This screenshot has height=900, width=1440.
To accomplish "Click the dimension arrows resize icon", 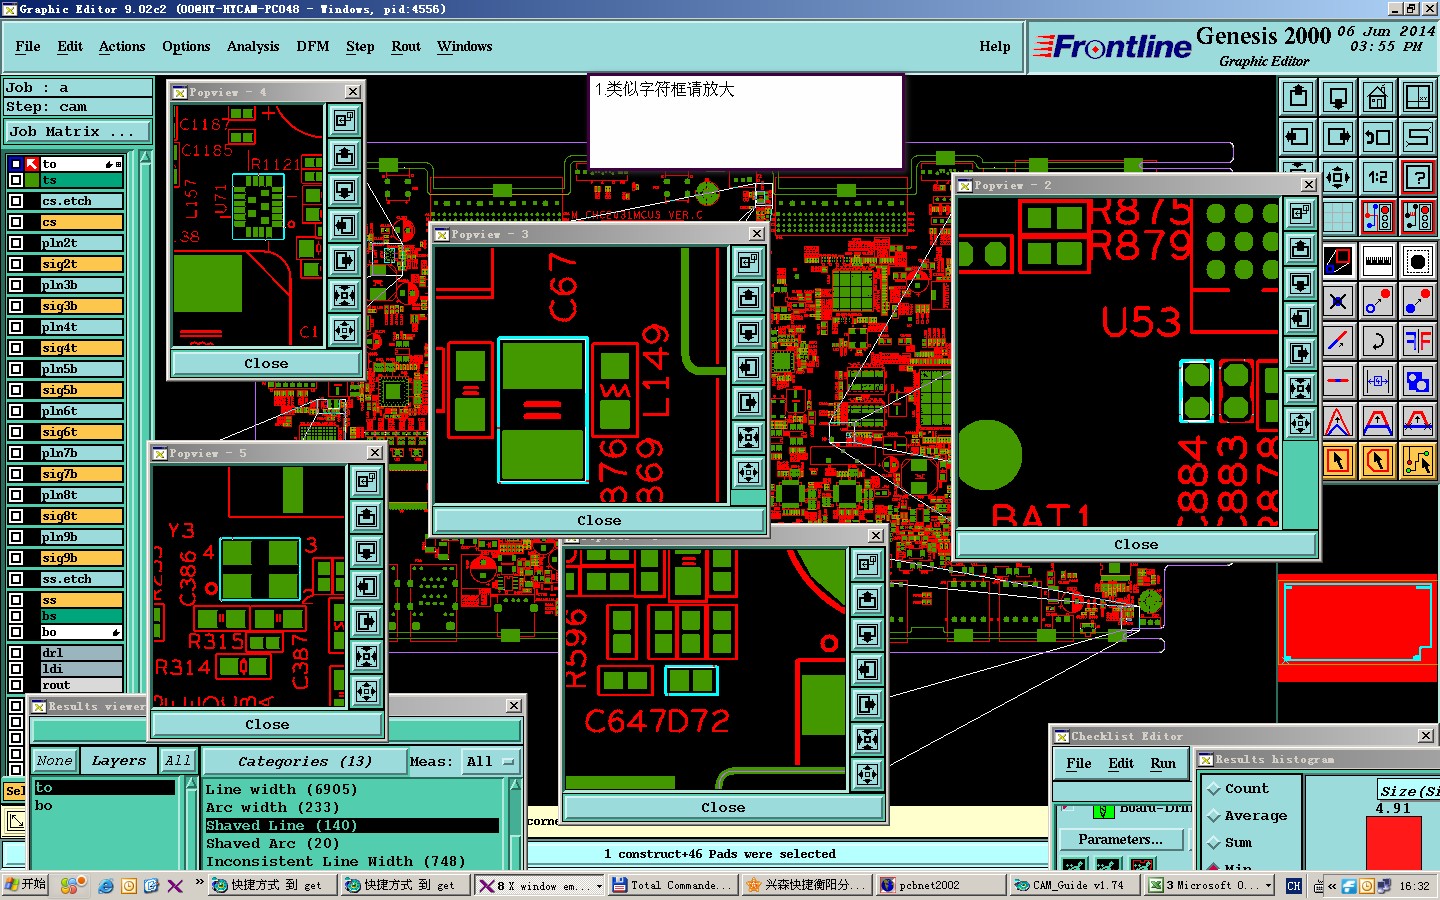I will pyautogui.click(x=1378, y=381).
